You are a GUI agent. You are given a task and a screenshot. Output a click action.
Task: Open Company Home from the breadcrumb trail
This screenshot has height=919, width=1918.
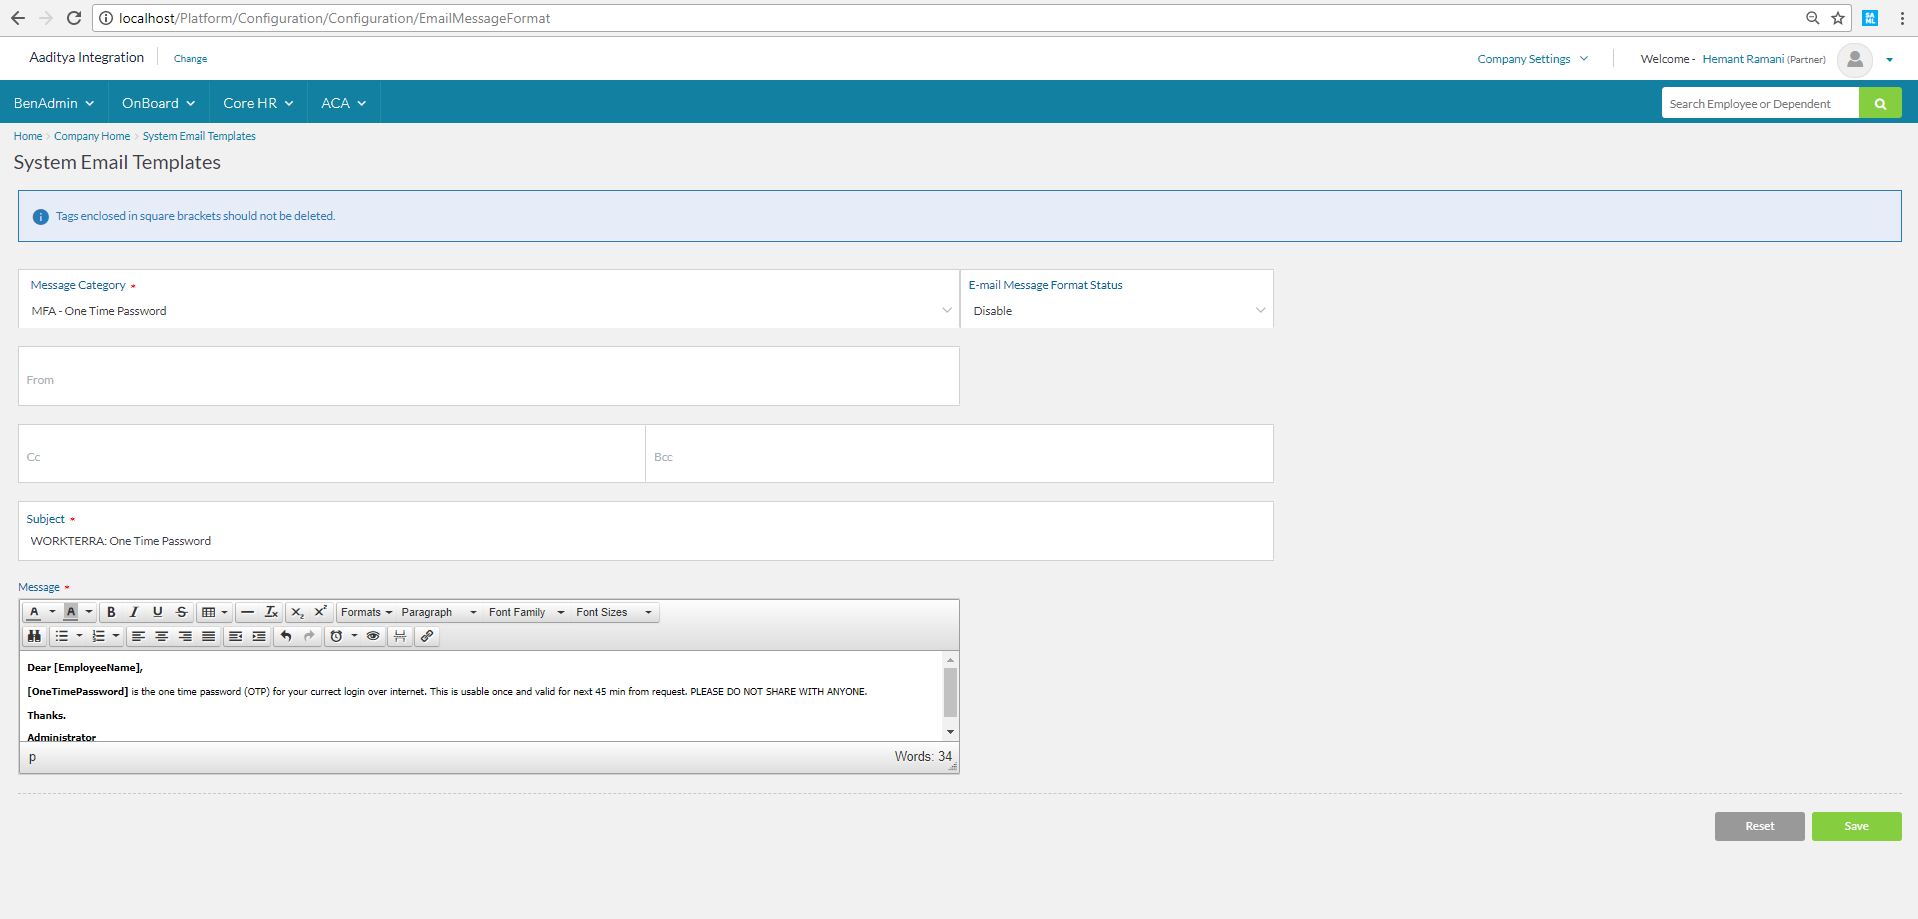(x=91, y=136)
